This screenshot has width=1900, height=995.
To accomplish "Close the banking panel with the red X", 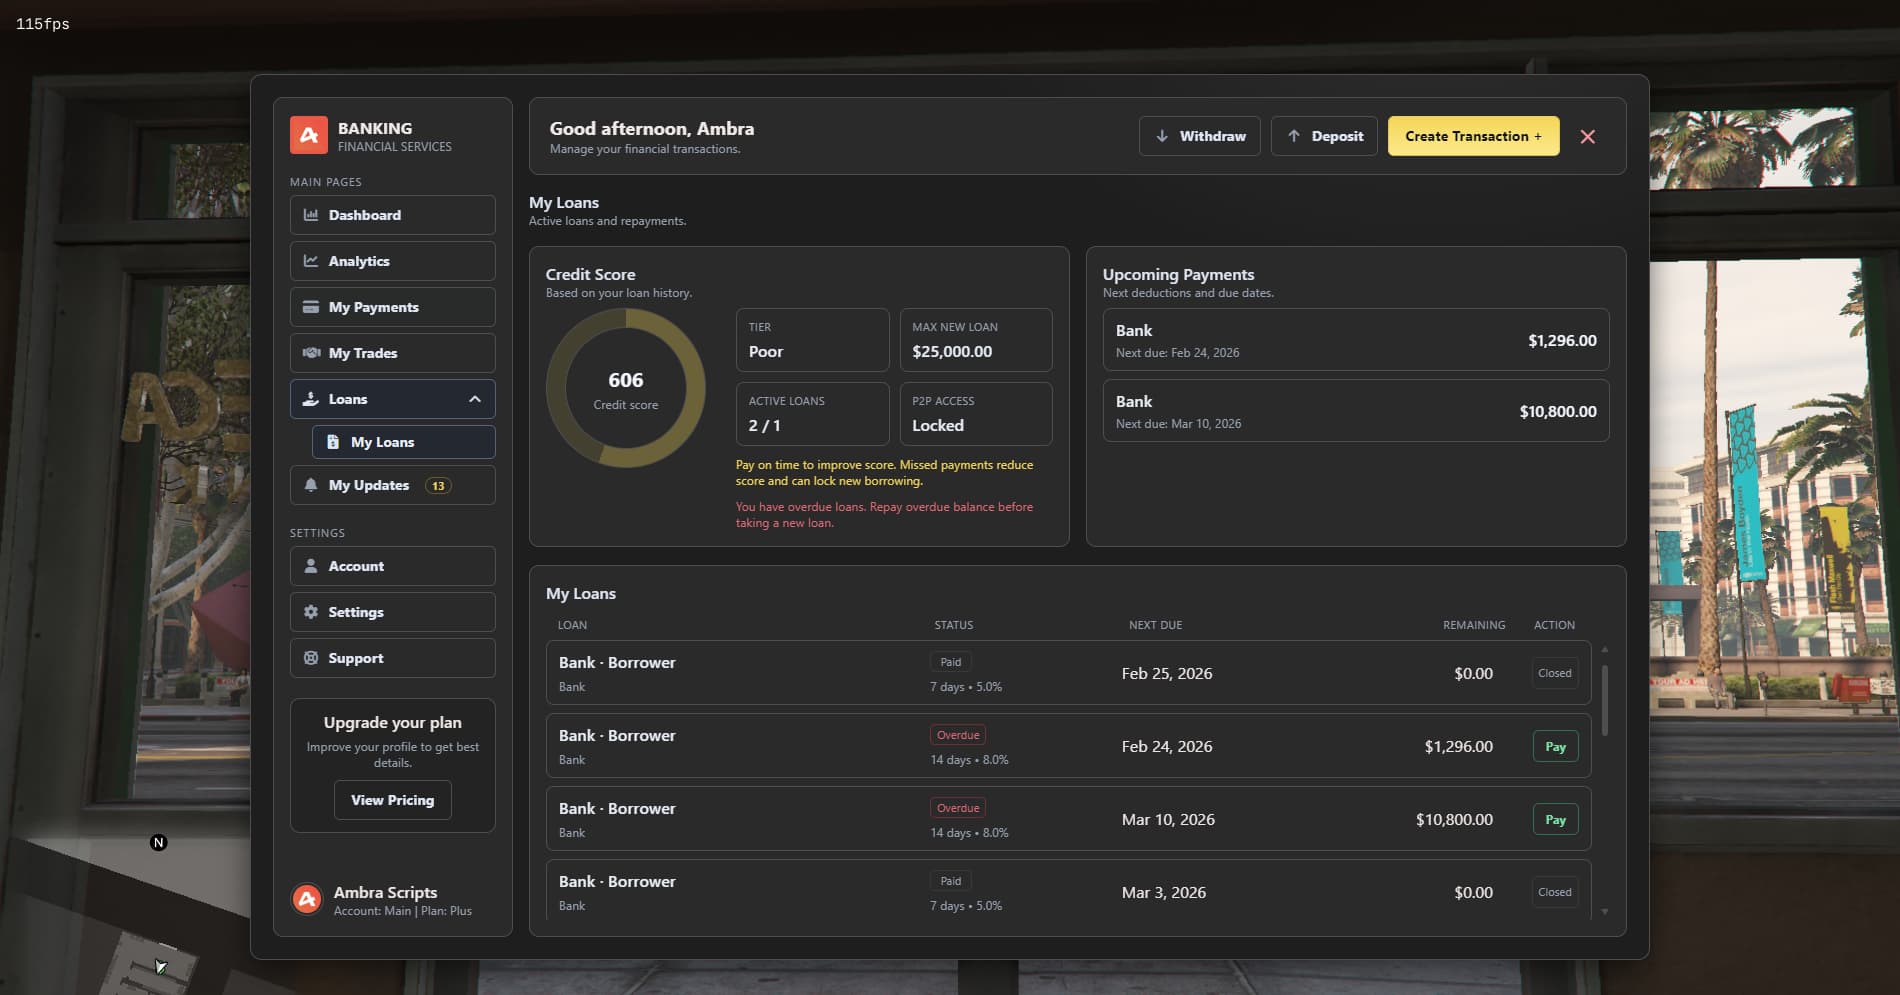I will [x=1588, y=137].
